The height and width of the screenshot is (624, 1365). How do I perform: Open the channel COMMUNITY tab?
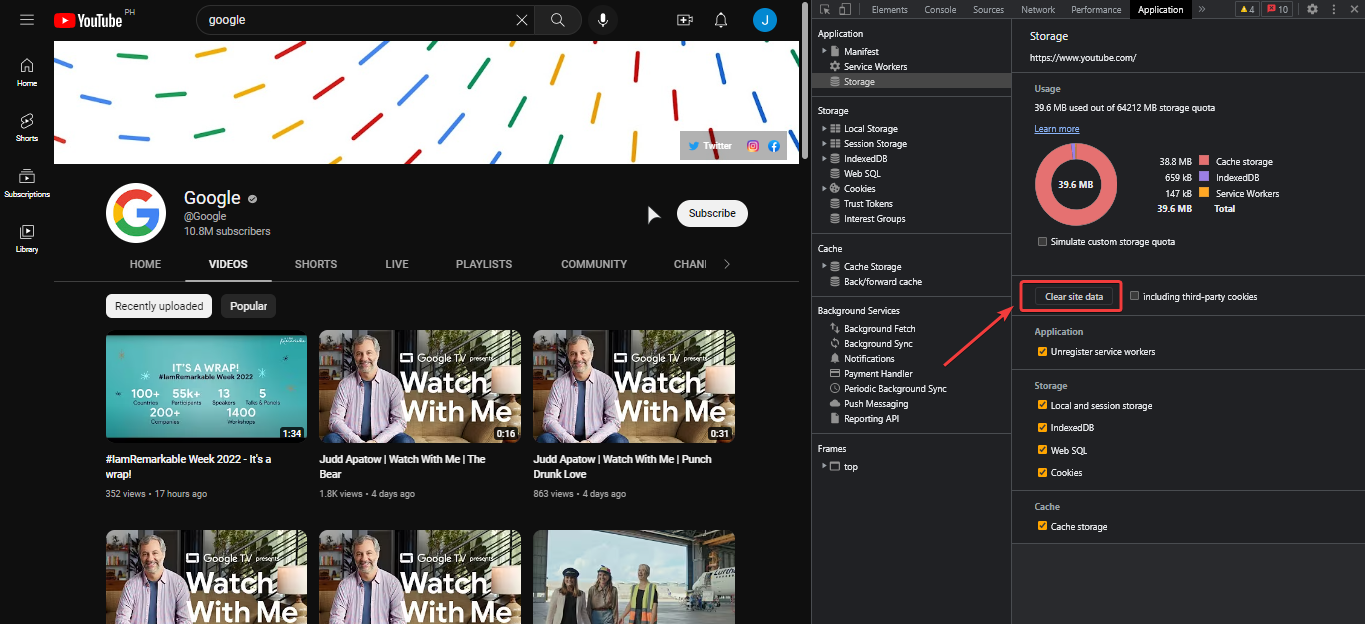coord(594,264)
